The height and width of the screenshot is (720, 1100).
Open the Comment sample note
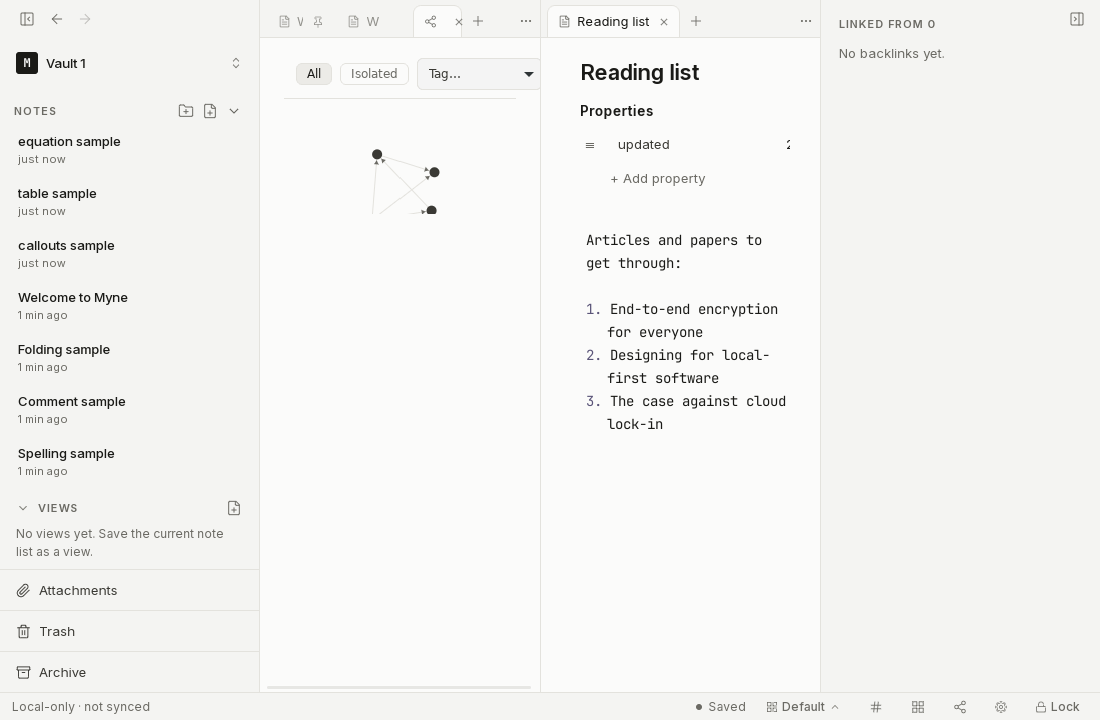click(129, 409)
